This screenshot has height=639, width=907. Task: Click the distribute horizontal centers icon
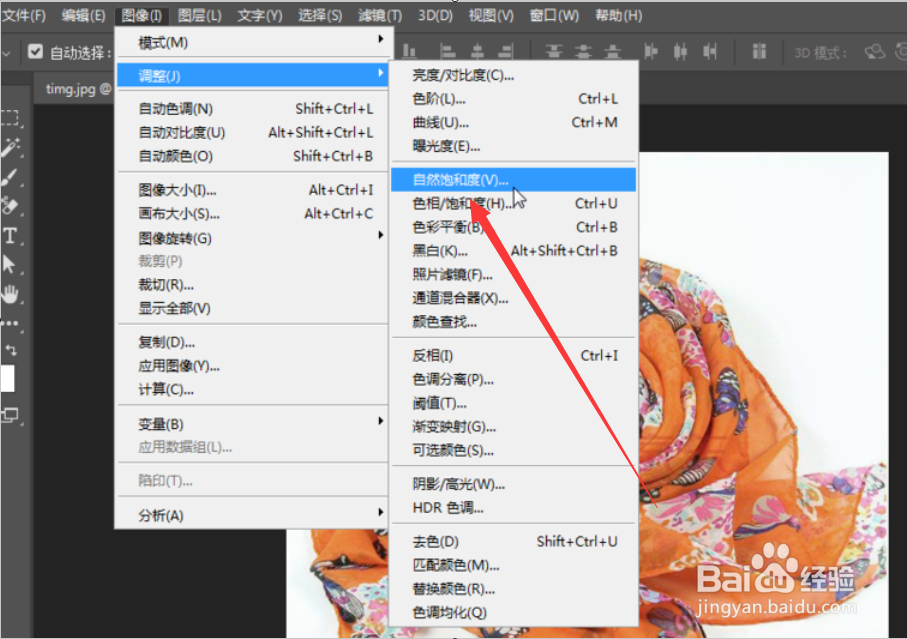click(x=680, y=52)
